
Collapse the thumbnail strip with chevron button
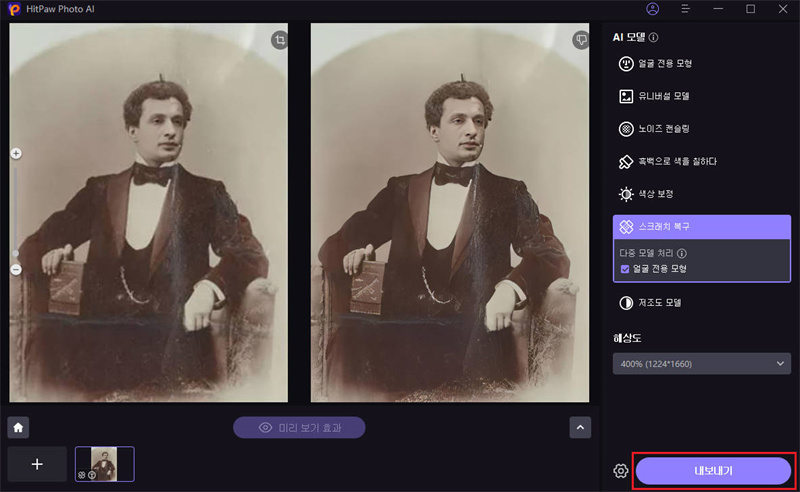(580, 428)
